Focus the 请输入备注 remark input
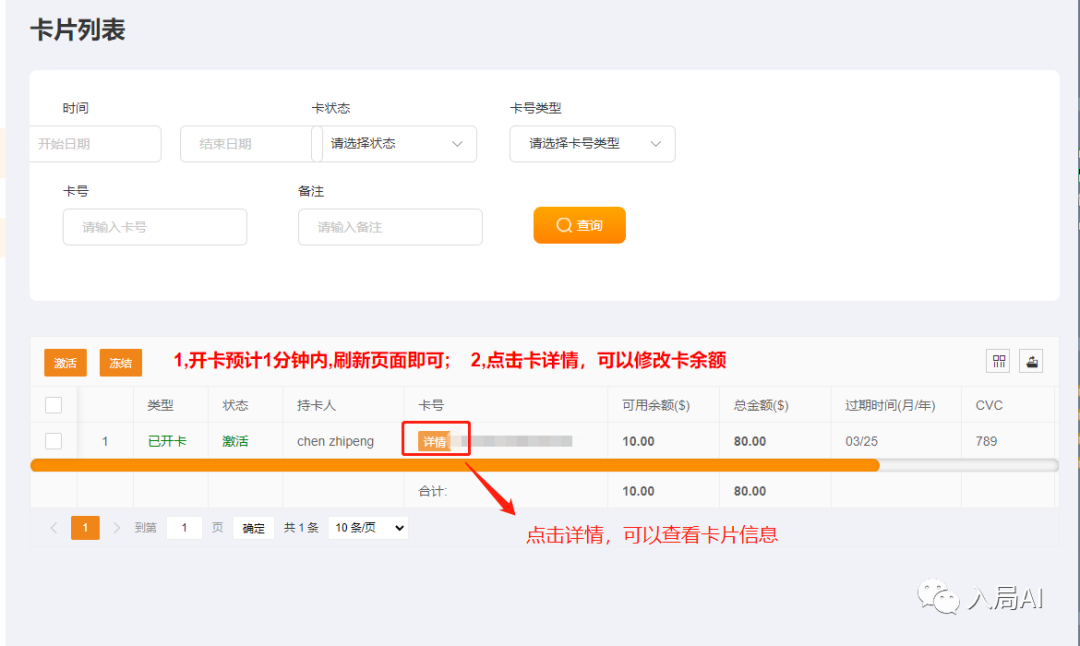 (x=390, y=227)
